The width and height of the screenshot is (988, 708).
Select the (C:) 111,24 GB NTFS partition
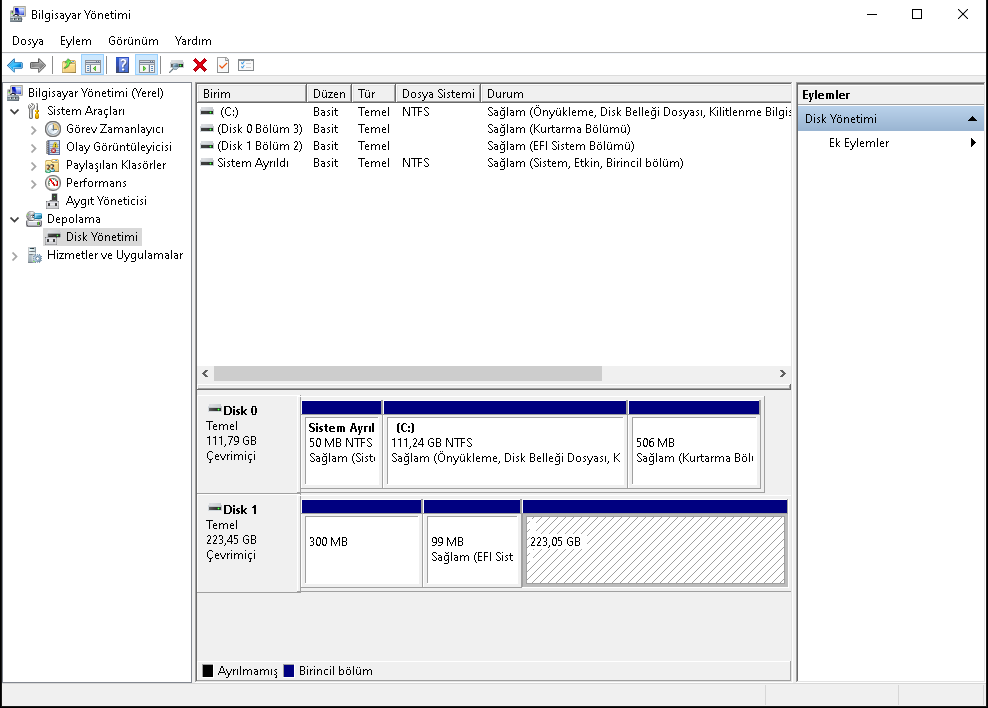505,444
